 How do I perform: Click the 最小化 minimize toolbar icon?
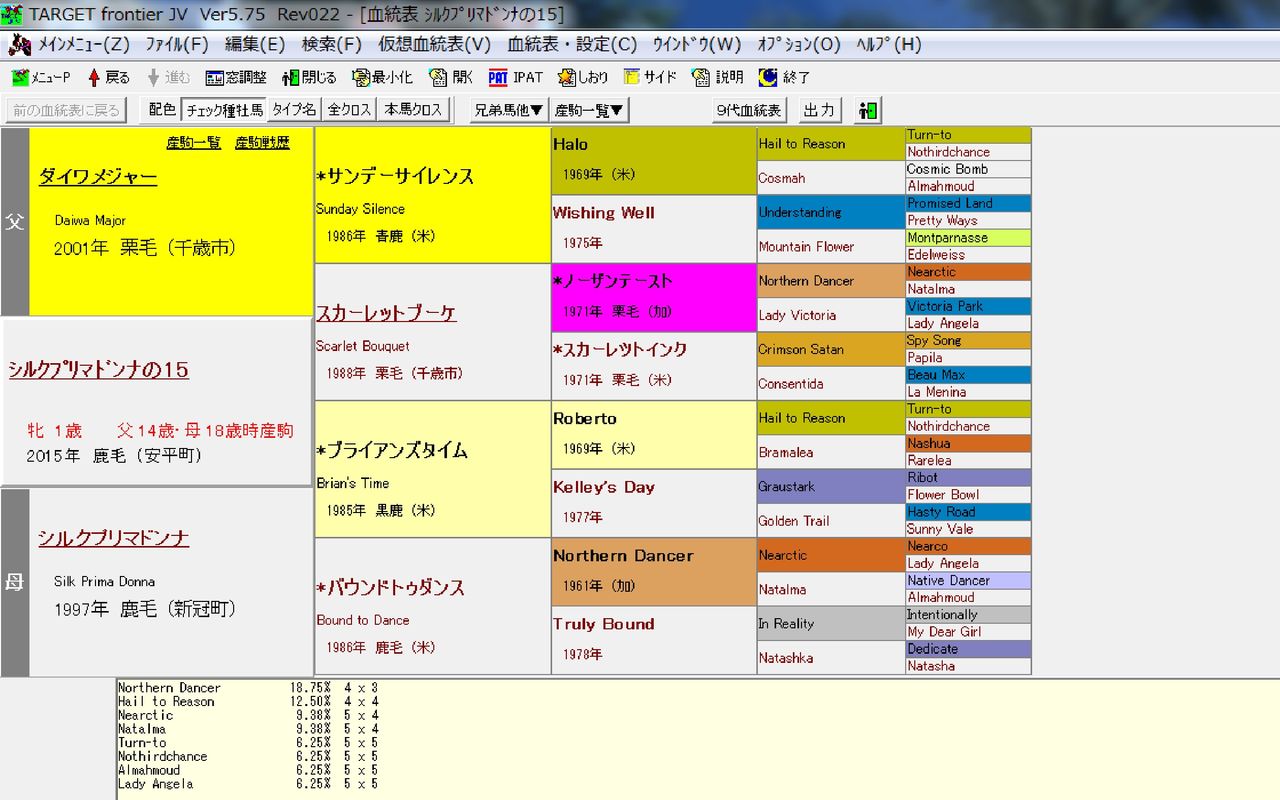tap(382, 77)
